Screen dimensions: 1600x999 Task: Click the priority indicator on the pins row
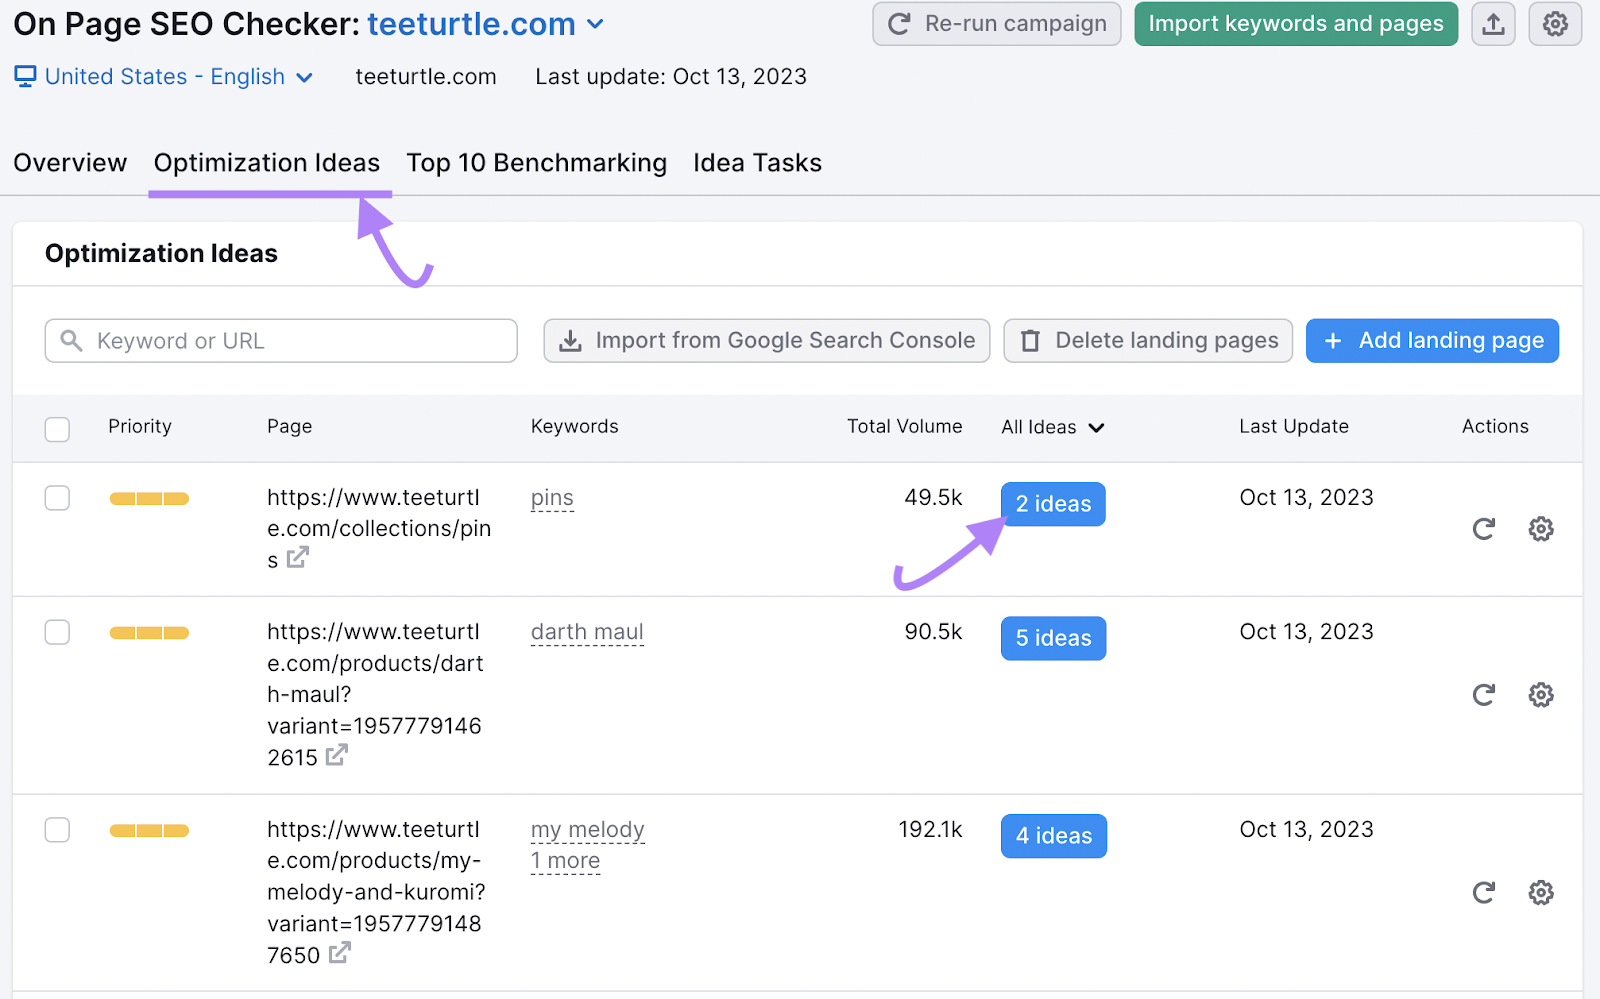tap(148, 497)
